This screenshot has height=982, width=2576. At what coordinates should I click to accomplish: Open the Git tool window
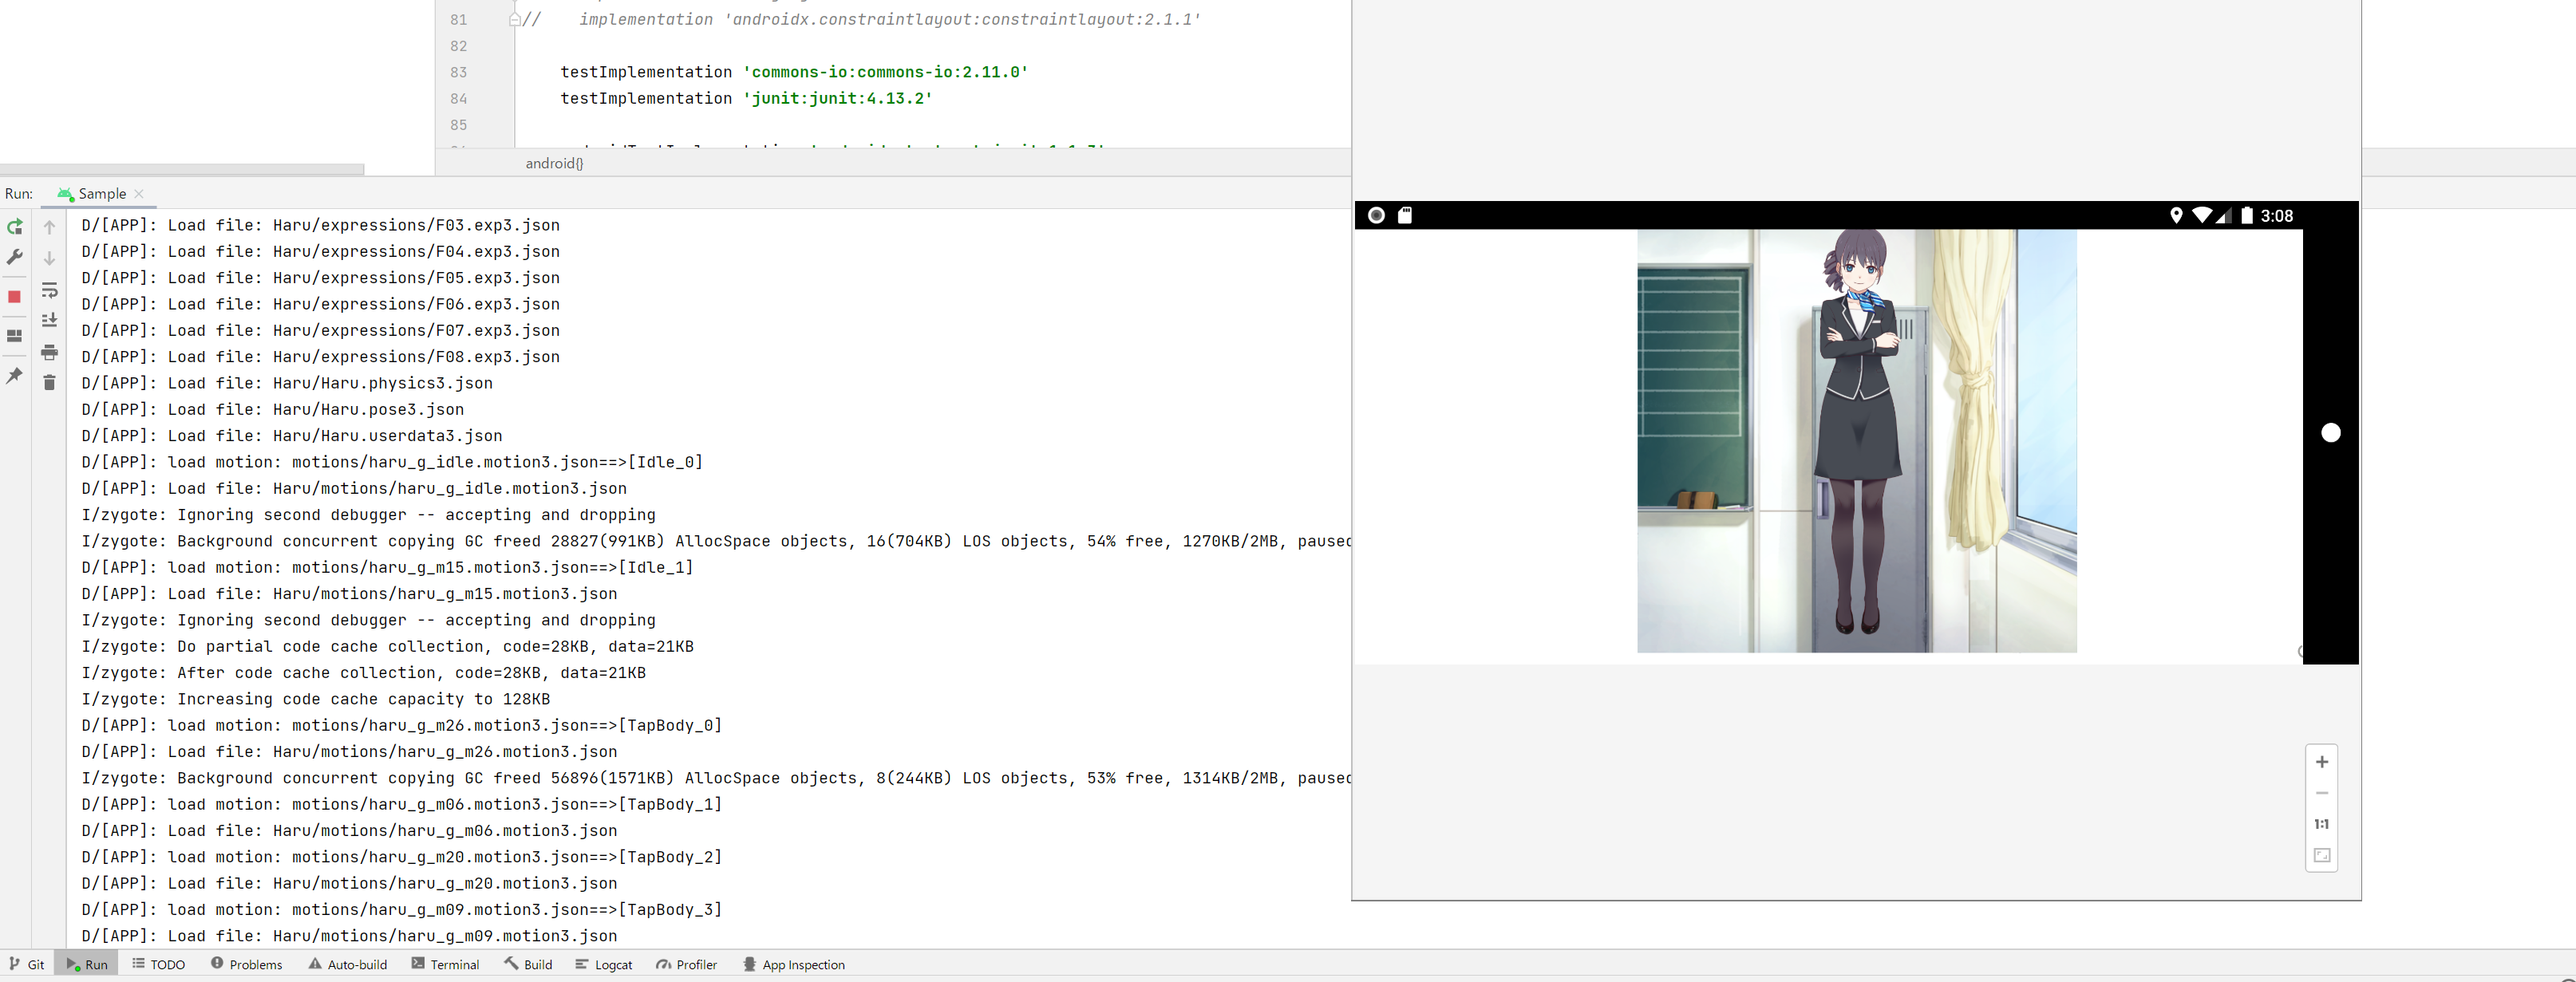pos(27,964)
